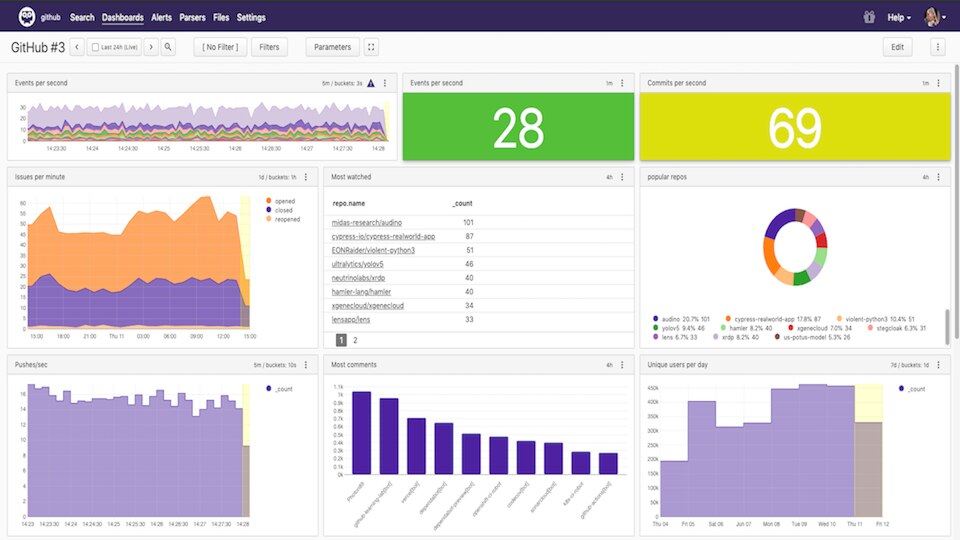Go to page 2 of Most watched table
This screenshot has width=960, height=540.
pyautogui.click(x=355, y=340)
